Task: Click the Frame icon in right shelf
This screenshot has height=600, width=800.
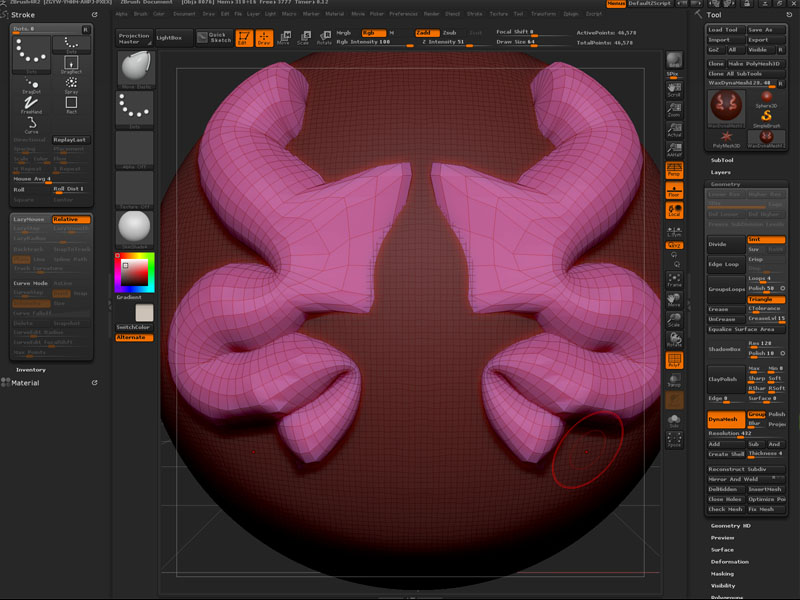Action: (674, 280)
